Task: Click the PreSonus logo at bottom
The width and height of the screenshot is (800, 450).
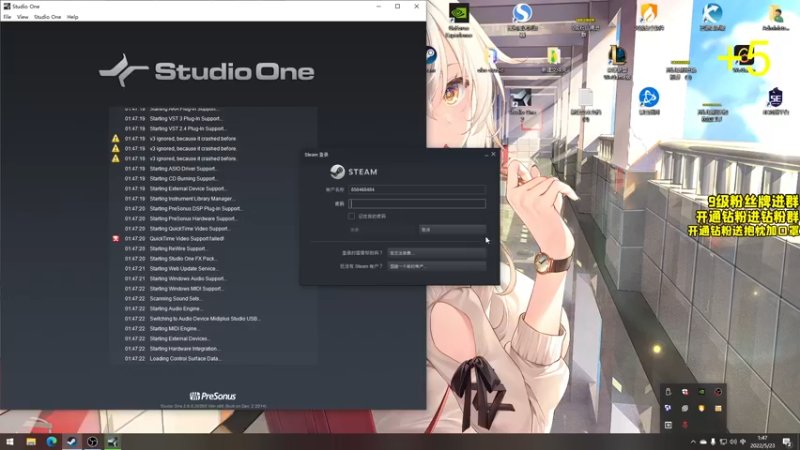Action: (x=213, y=396)
